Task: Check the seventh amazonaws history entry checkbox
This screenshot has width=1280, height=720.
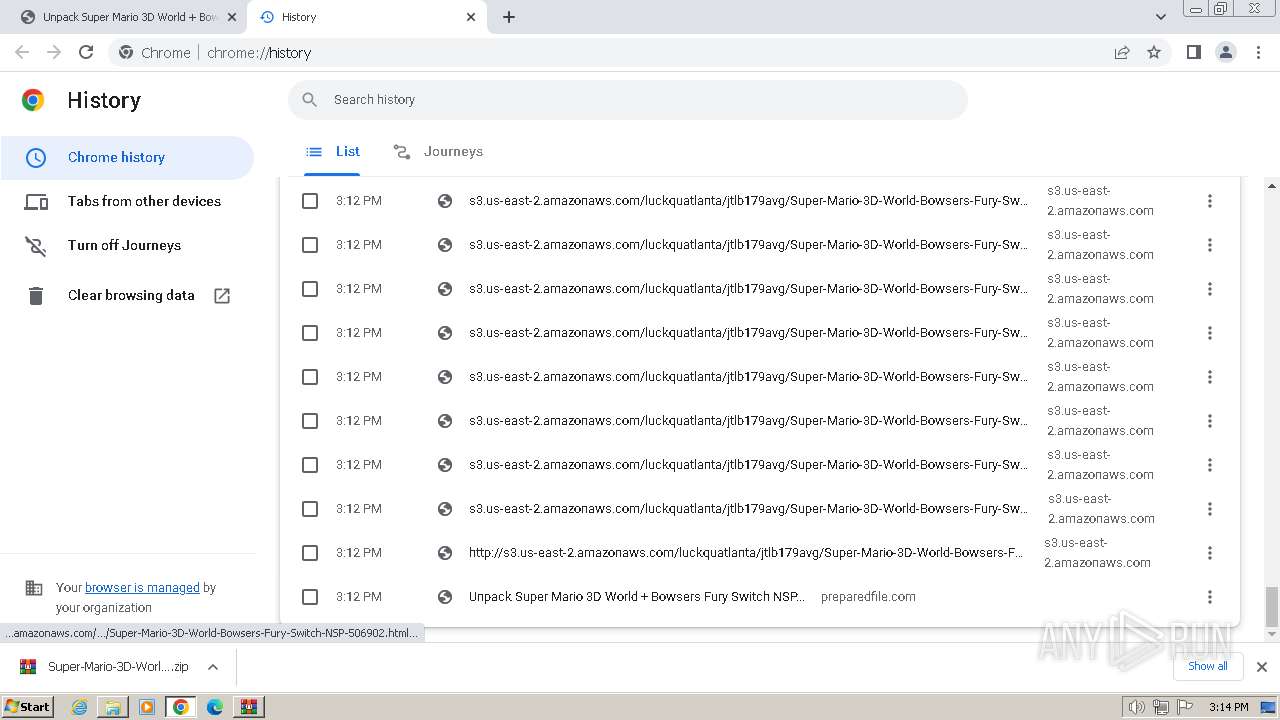Action: pyautogui.click(x=310, y=465)
